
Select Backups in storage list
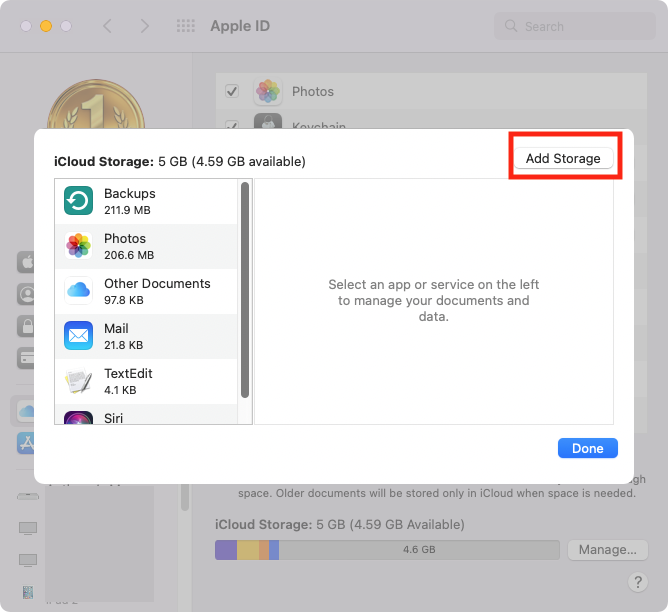pyautogui.click(x=146, y=201)
